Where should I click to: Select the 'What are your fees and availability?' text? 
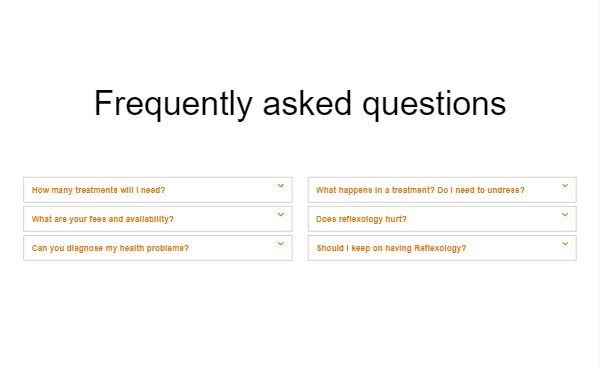(x=103, y=219)
